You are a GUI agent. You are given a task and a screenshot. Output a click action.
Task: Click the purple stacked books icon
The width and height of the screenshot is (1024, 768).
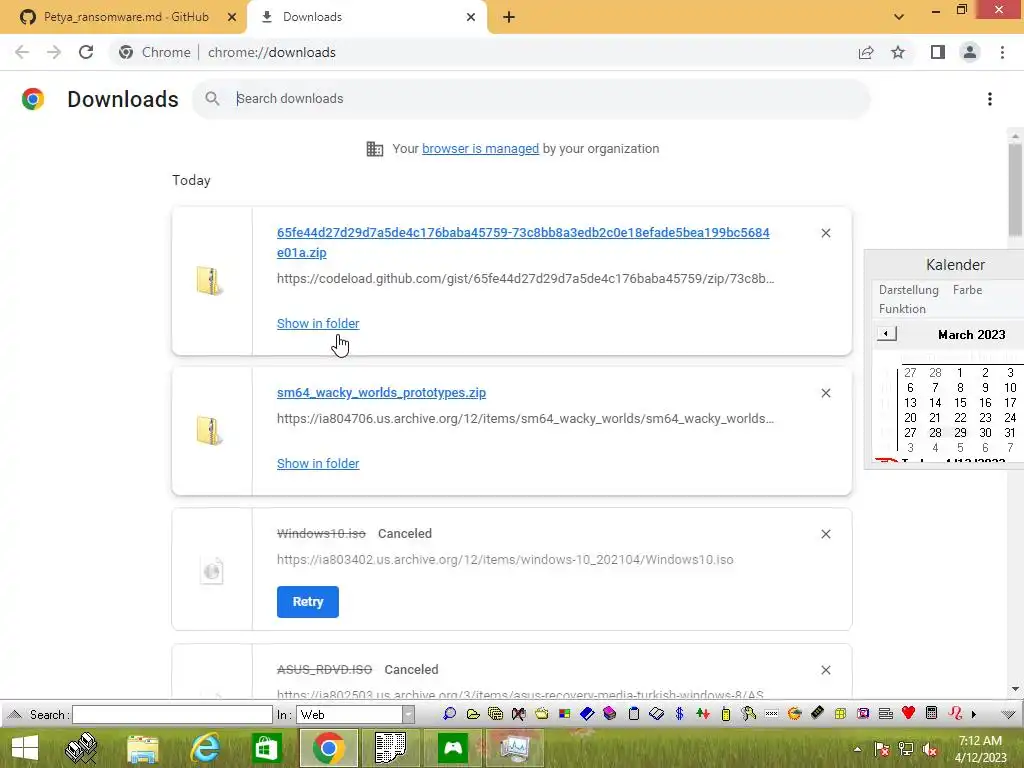(610, 714)
